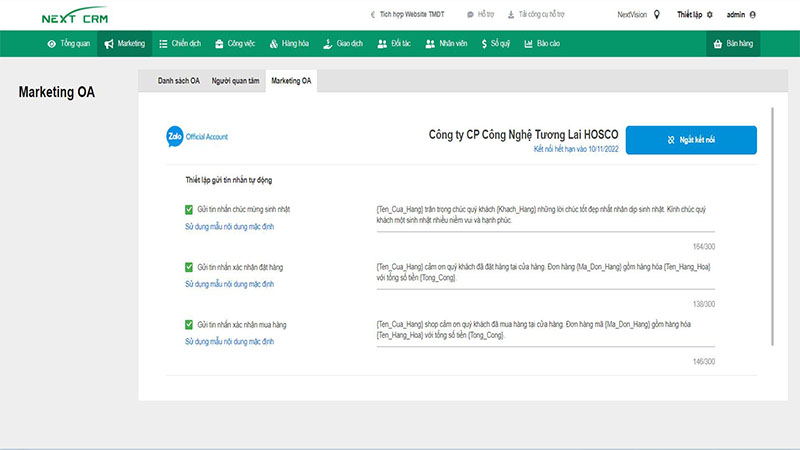Open the Người quan tâm tab

click(x=235, y=80)
